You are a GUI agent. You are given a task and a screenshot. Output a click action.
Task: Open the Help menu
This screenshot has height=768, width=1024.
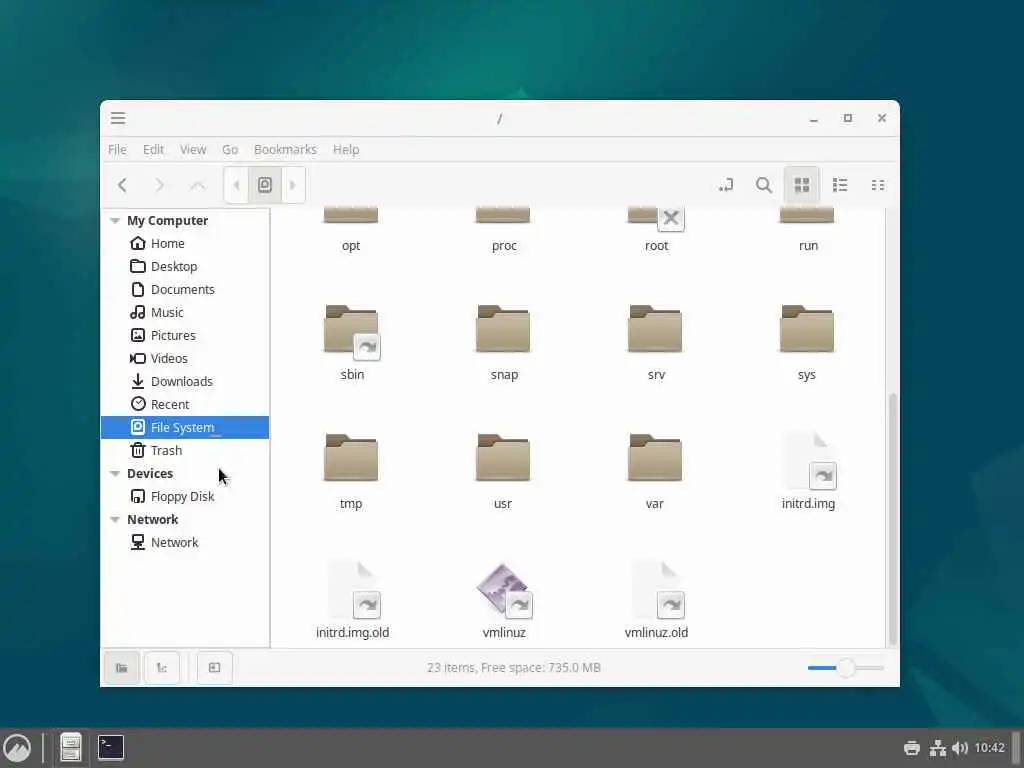(346, 150)
